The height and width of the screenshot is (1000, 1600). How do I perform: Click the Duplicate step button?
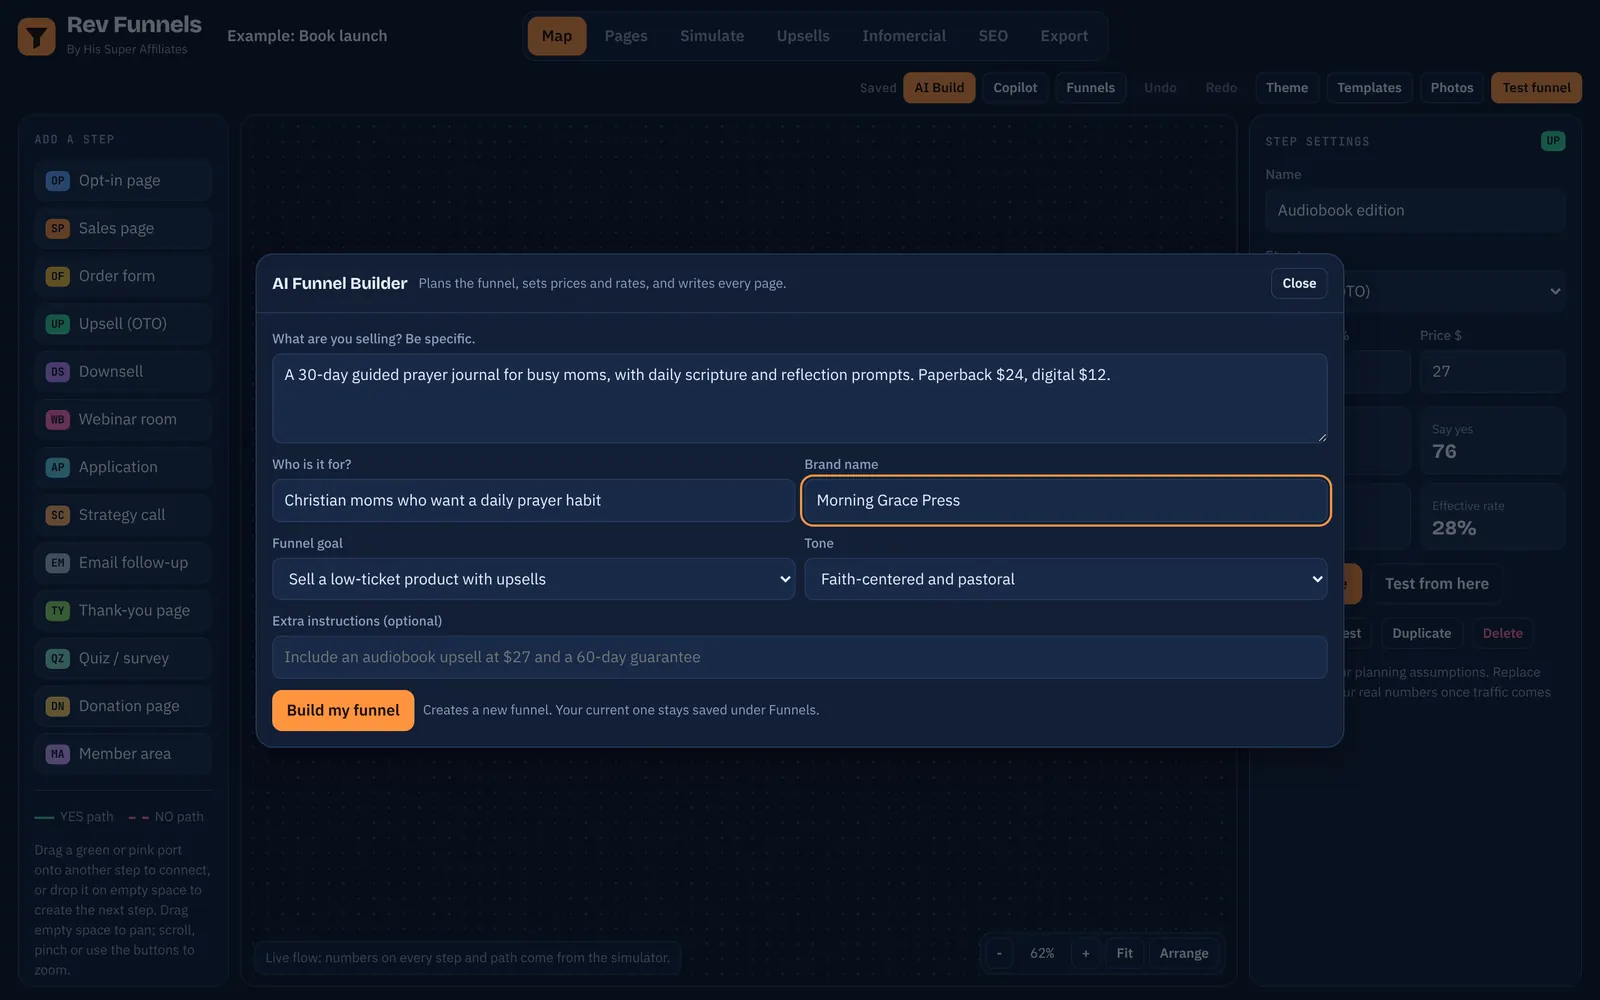[x=1421, y=633]
